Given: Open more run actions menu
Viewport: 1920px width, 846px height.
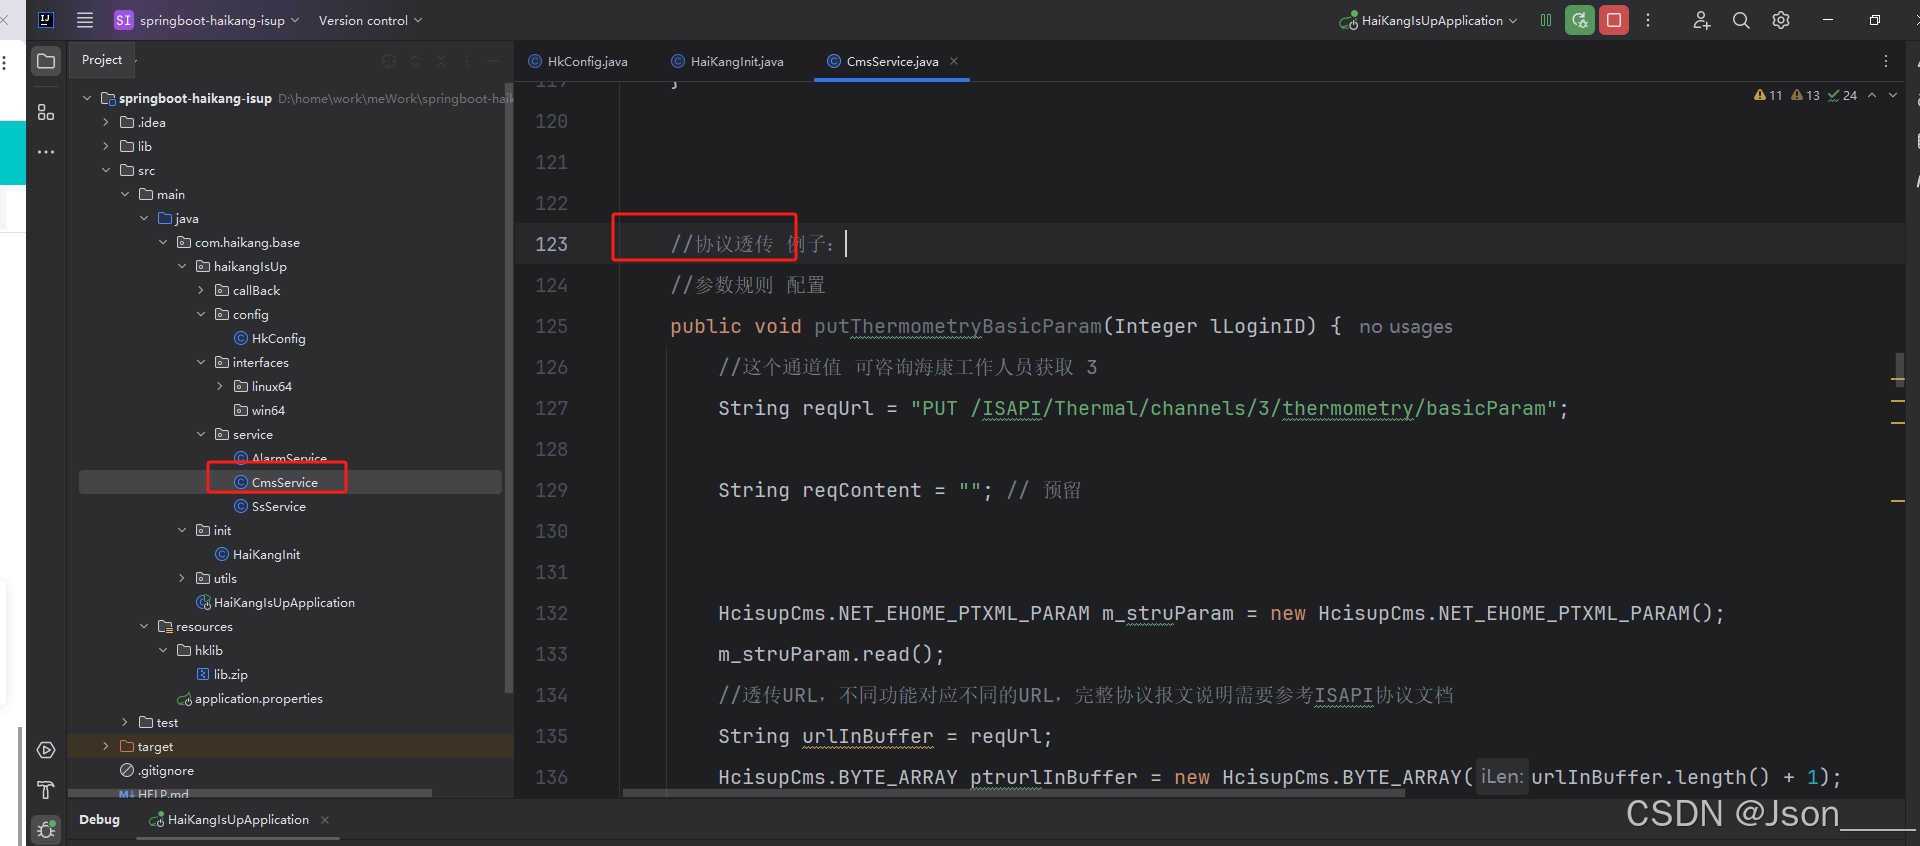Looking at the screenshot, I should pos(1648,20).
